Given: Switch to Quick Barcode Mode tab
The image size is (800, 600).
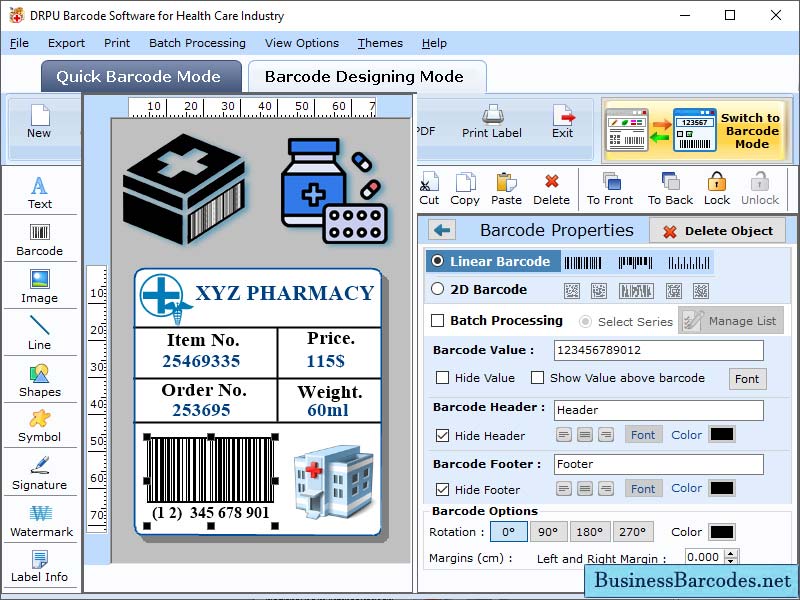Looking at the screenshot, I should pos(140,76).
